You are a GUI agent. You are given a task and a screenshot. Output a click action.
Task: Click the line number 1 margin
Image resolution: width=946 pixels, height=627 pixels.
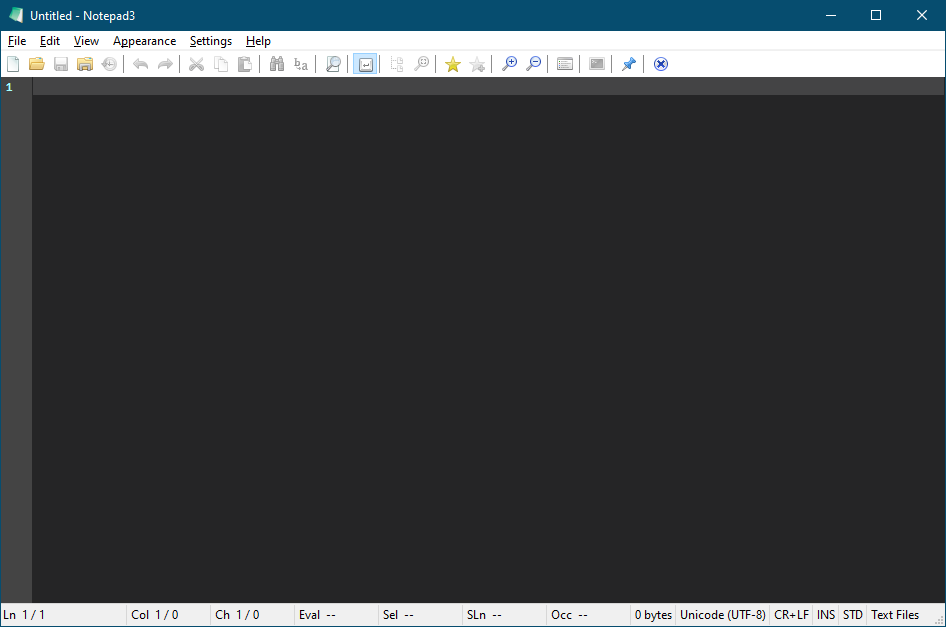pos(9,87)
